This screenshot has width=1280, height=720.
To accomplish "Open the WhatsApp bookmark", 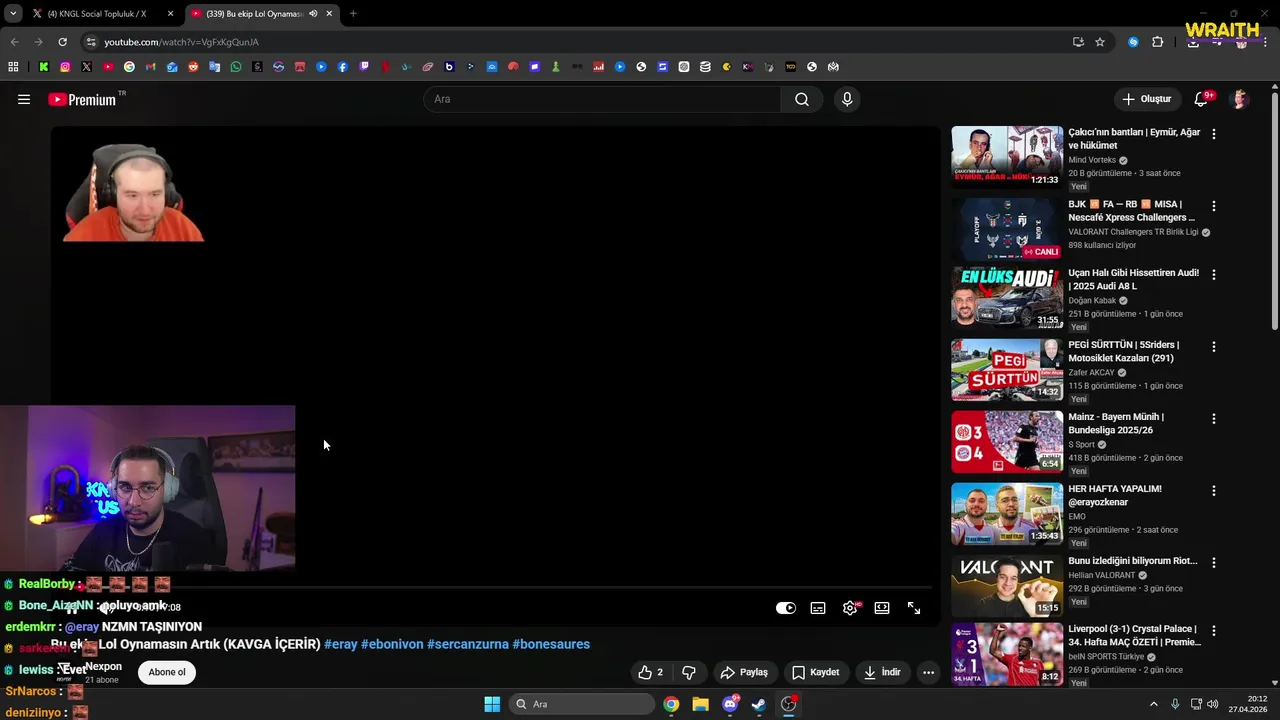I will [x=236, y=67].
